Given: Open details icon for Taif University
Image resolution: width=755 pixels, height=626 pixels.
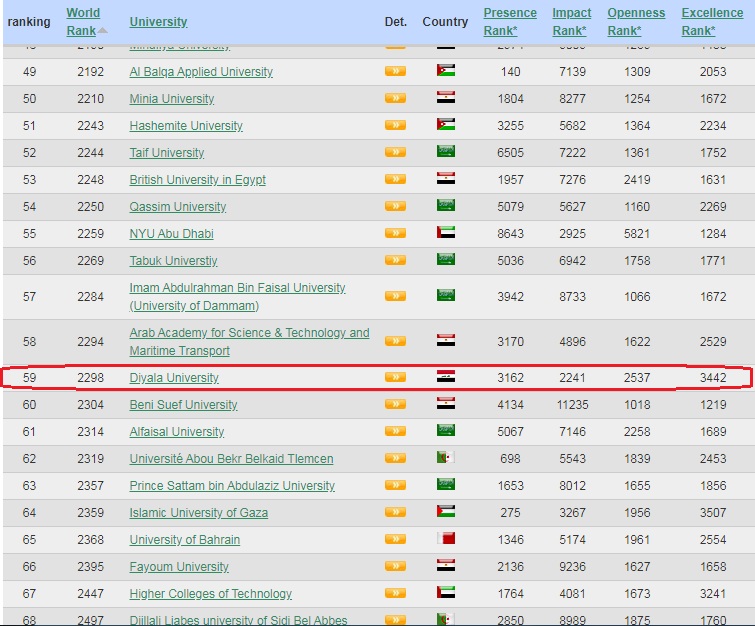Looking at the screenshot, I should [395, 152].
